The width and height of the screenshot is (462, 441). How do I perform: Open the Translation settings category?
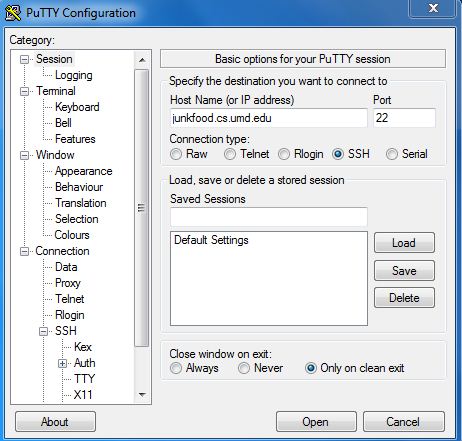coord(81,203)
